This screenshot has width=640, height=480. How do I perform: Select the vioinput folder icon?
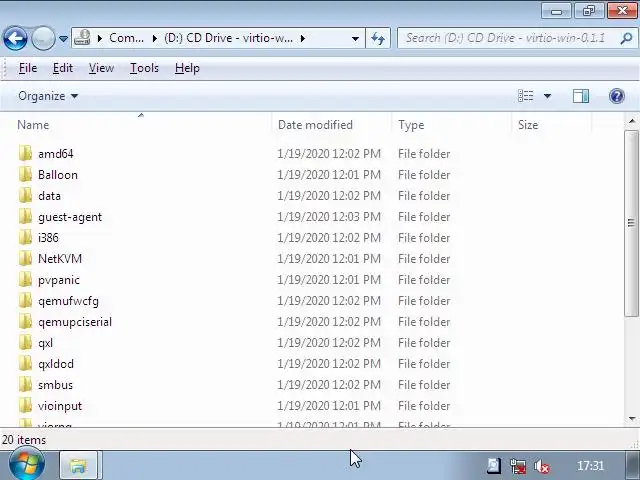click(x=25, y=406)
